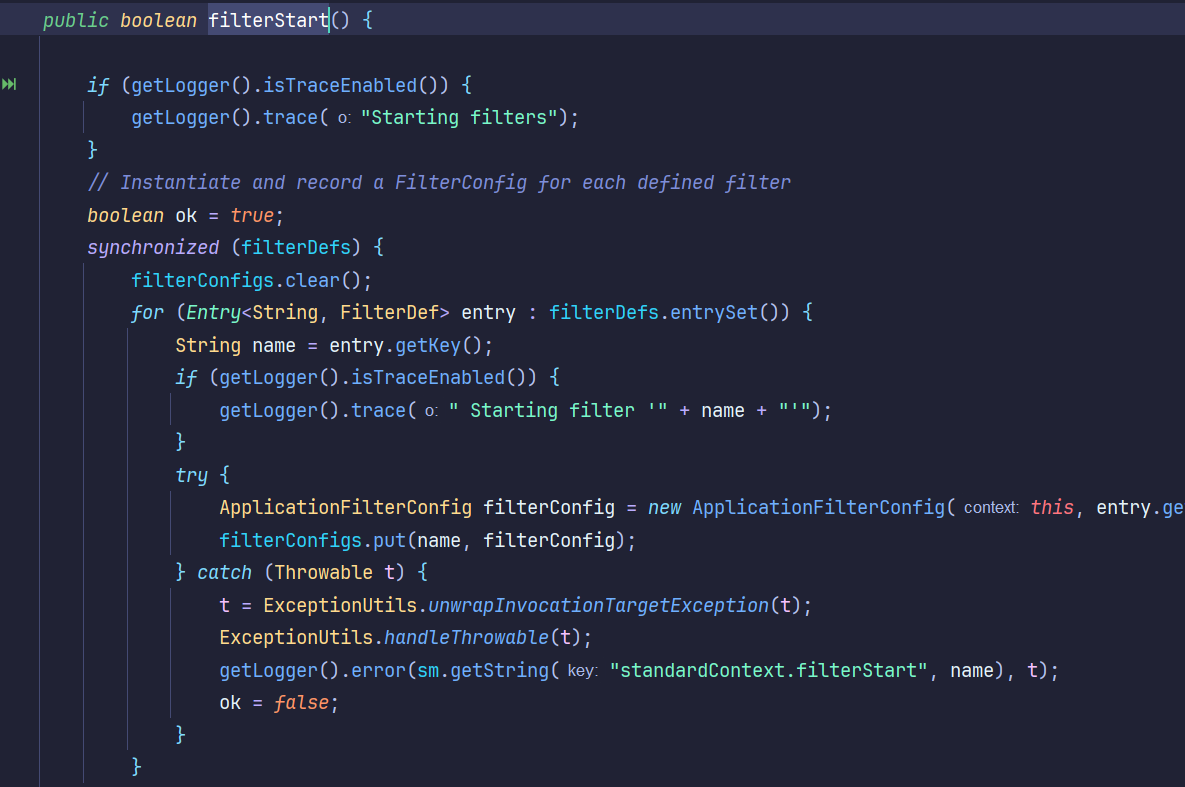1185x787 pixels.
Task: Click the "Starting filters" string literal
Action: (459, 118)
